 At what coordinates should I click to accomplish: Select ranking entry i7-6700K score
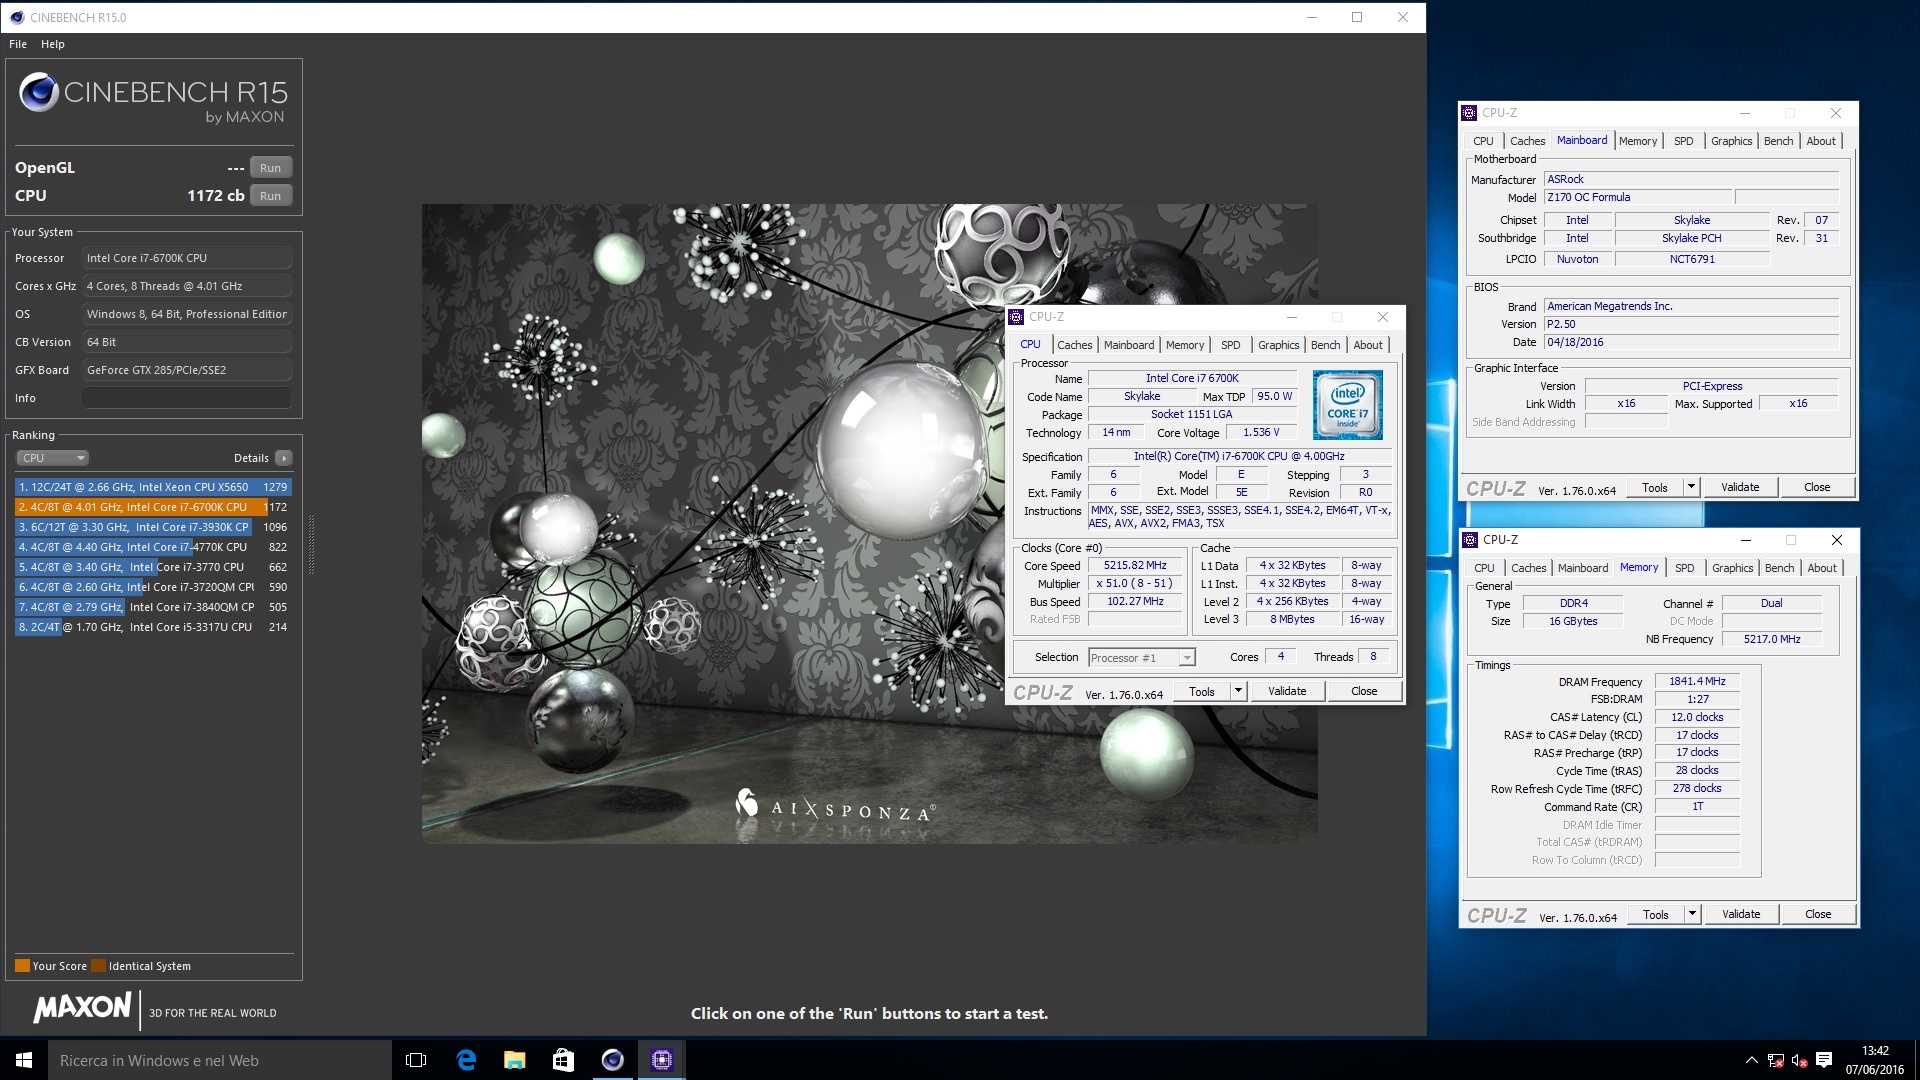152,507
